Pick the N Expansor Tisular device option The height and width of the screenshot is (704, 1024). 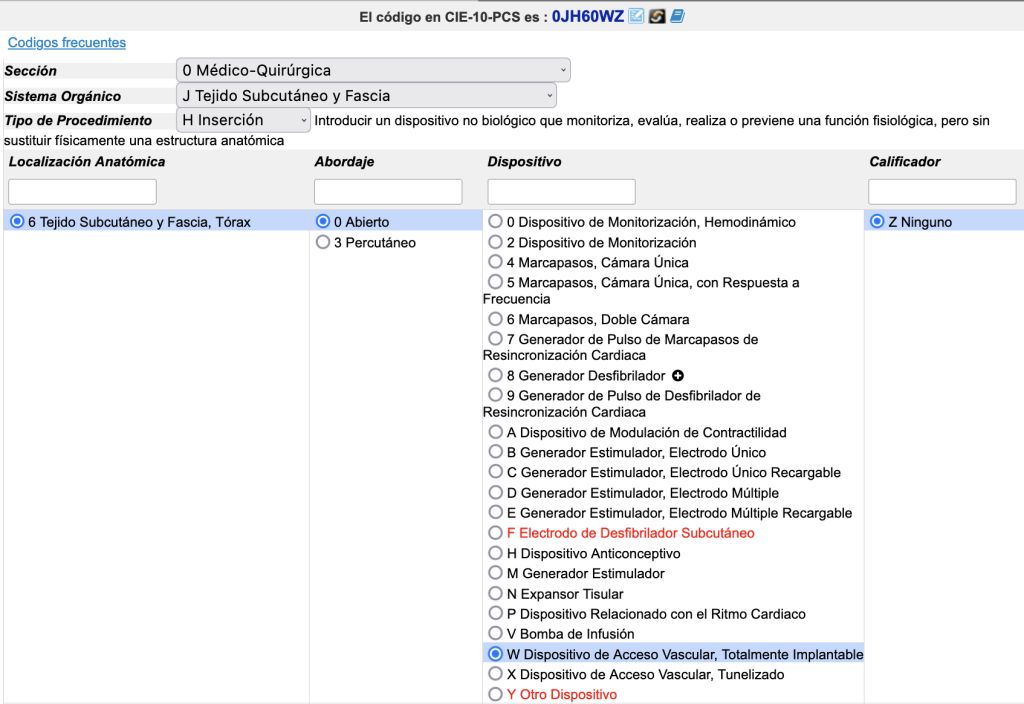[x=495, y=593]
